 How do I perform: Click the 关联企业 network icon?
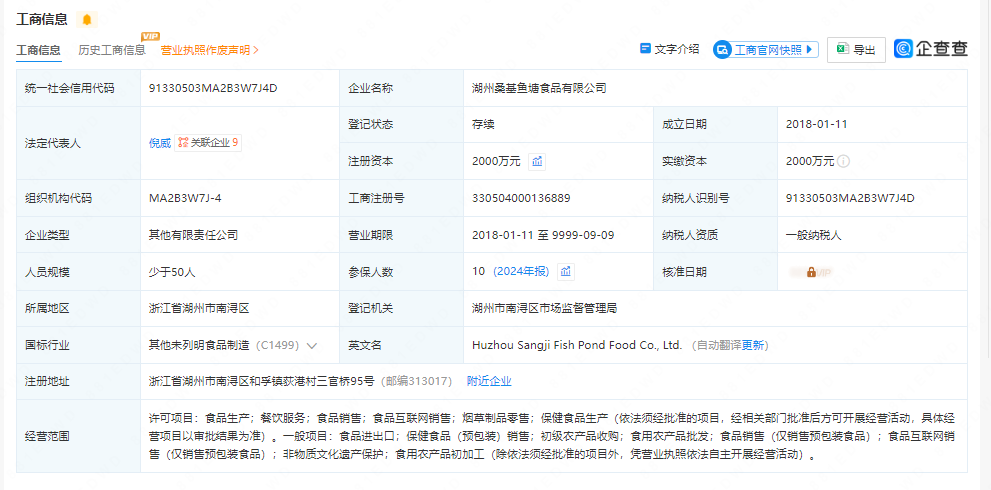[183, 143]
